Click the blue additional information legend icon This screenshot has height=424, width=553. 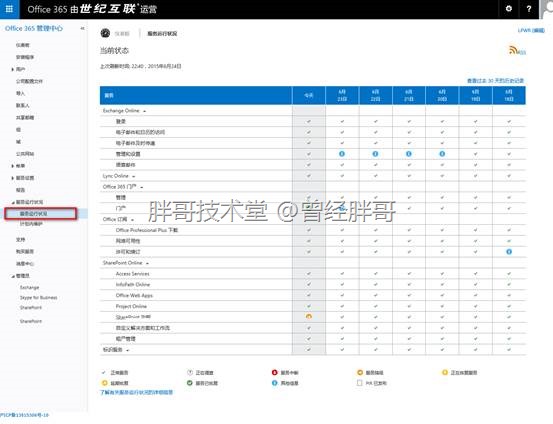274,383
